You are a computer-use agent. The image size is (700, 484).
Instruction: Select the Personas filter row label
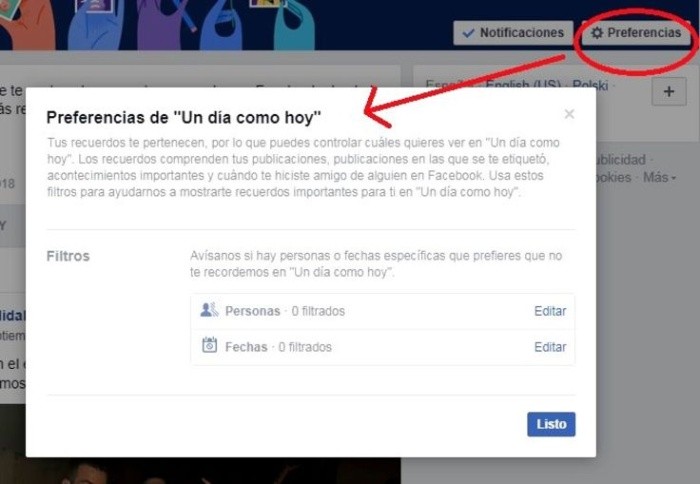[252, 311]
